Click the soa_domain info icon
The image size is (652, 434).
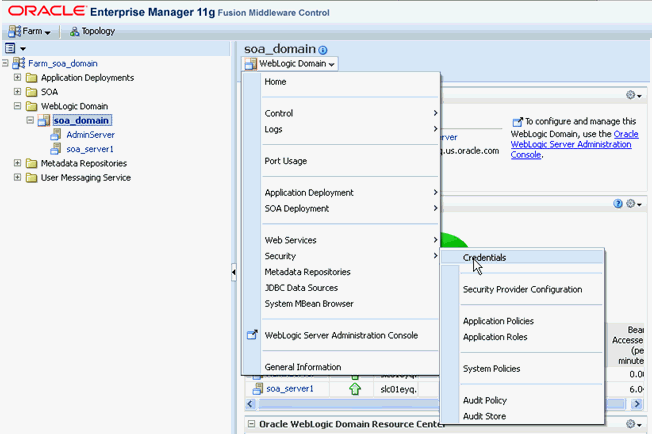pyautogui.click(x=323, y=50)
